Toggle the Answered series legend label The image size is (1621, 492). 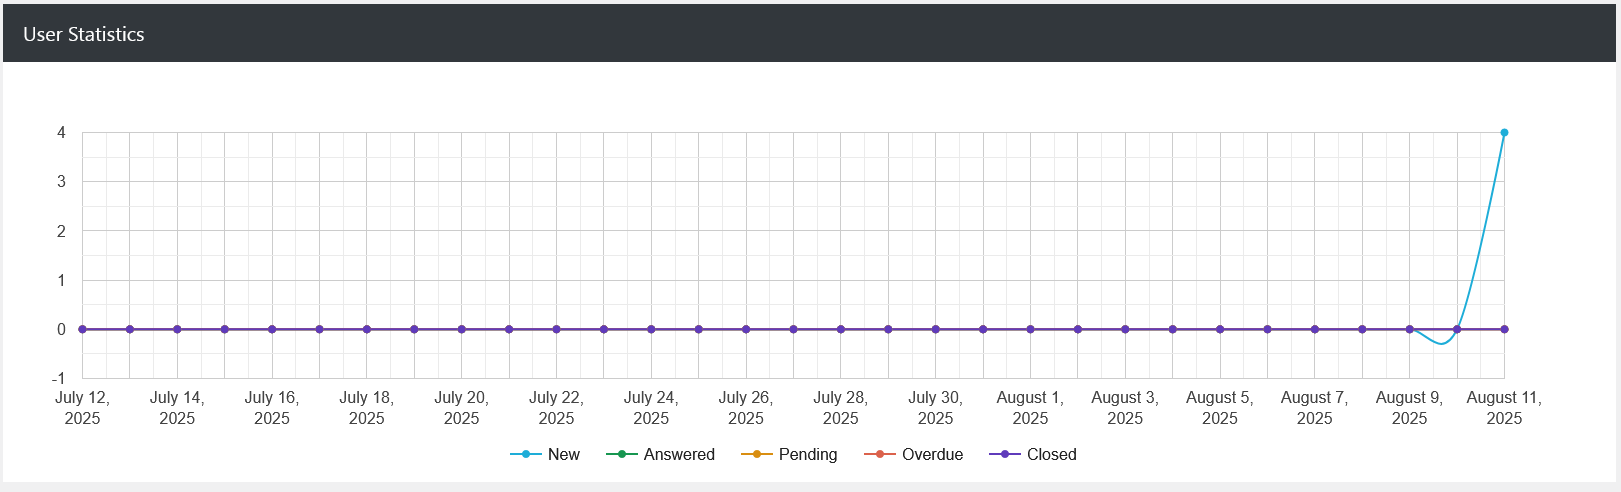point(679,454)
